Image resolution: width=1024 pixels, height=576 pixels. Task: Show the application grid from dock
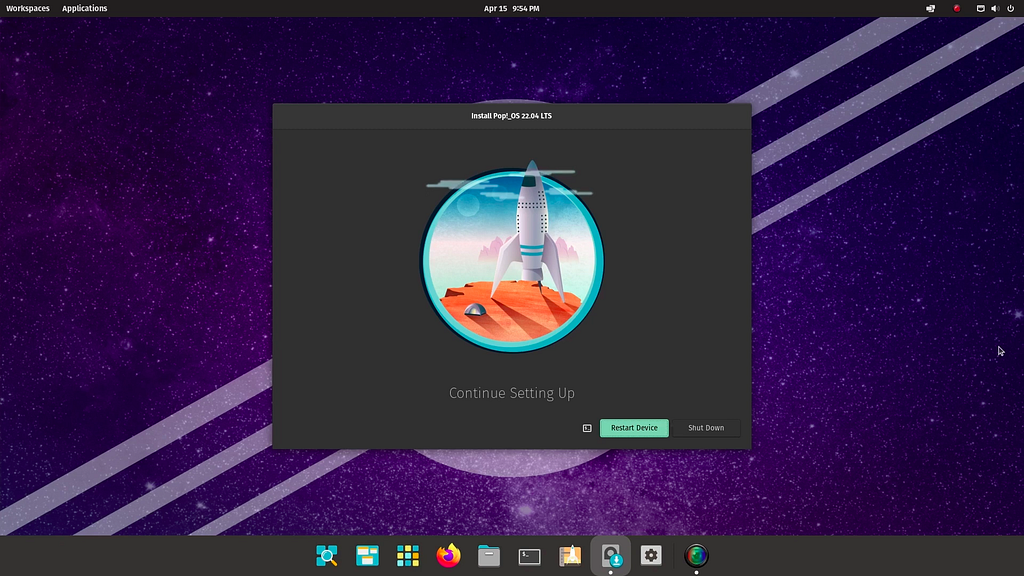408,556
